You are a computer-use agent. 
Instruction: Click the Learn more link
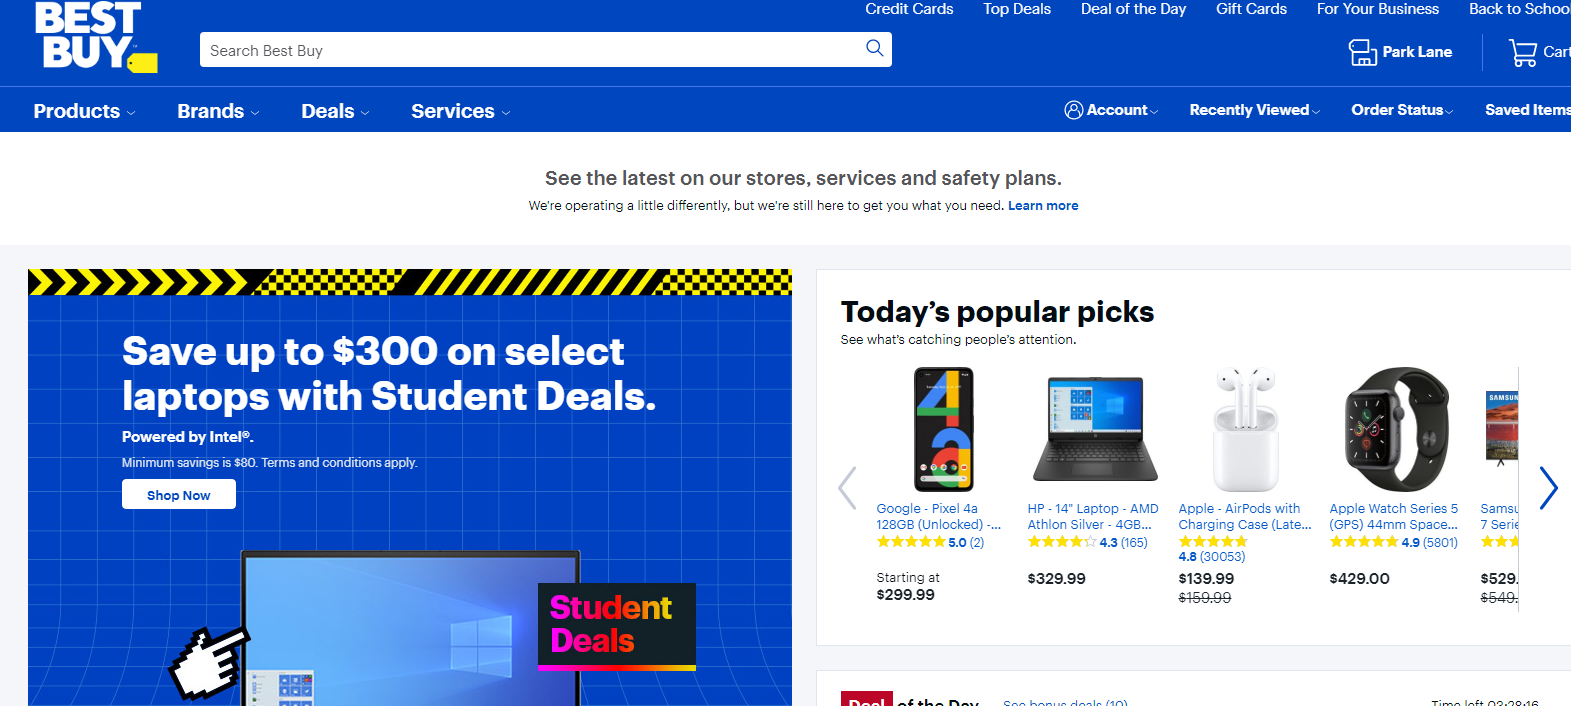click(1043, 206)
